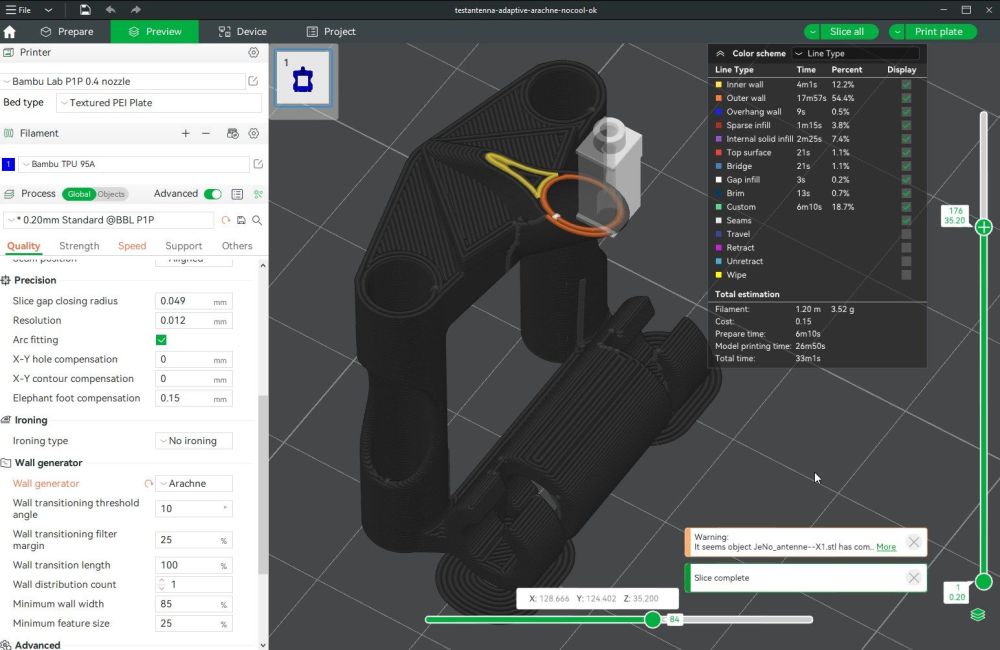
Task: Hide Outer wall lines in preview
Action: pos(906,98)
